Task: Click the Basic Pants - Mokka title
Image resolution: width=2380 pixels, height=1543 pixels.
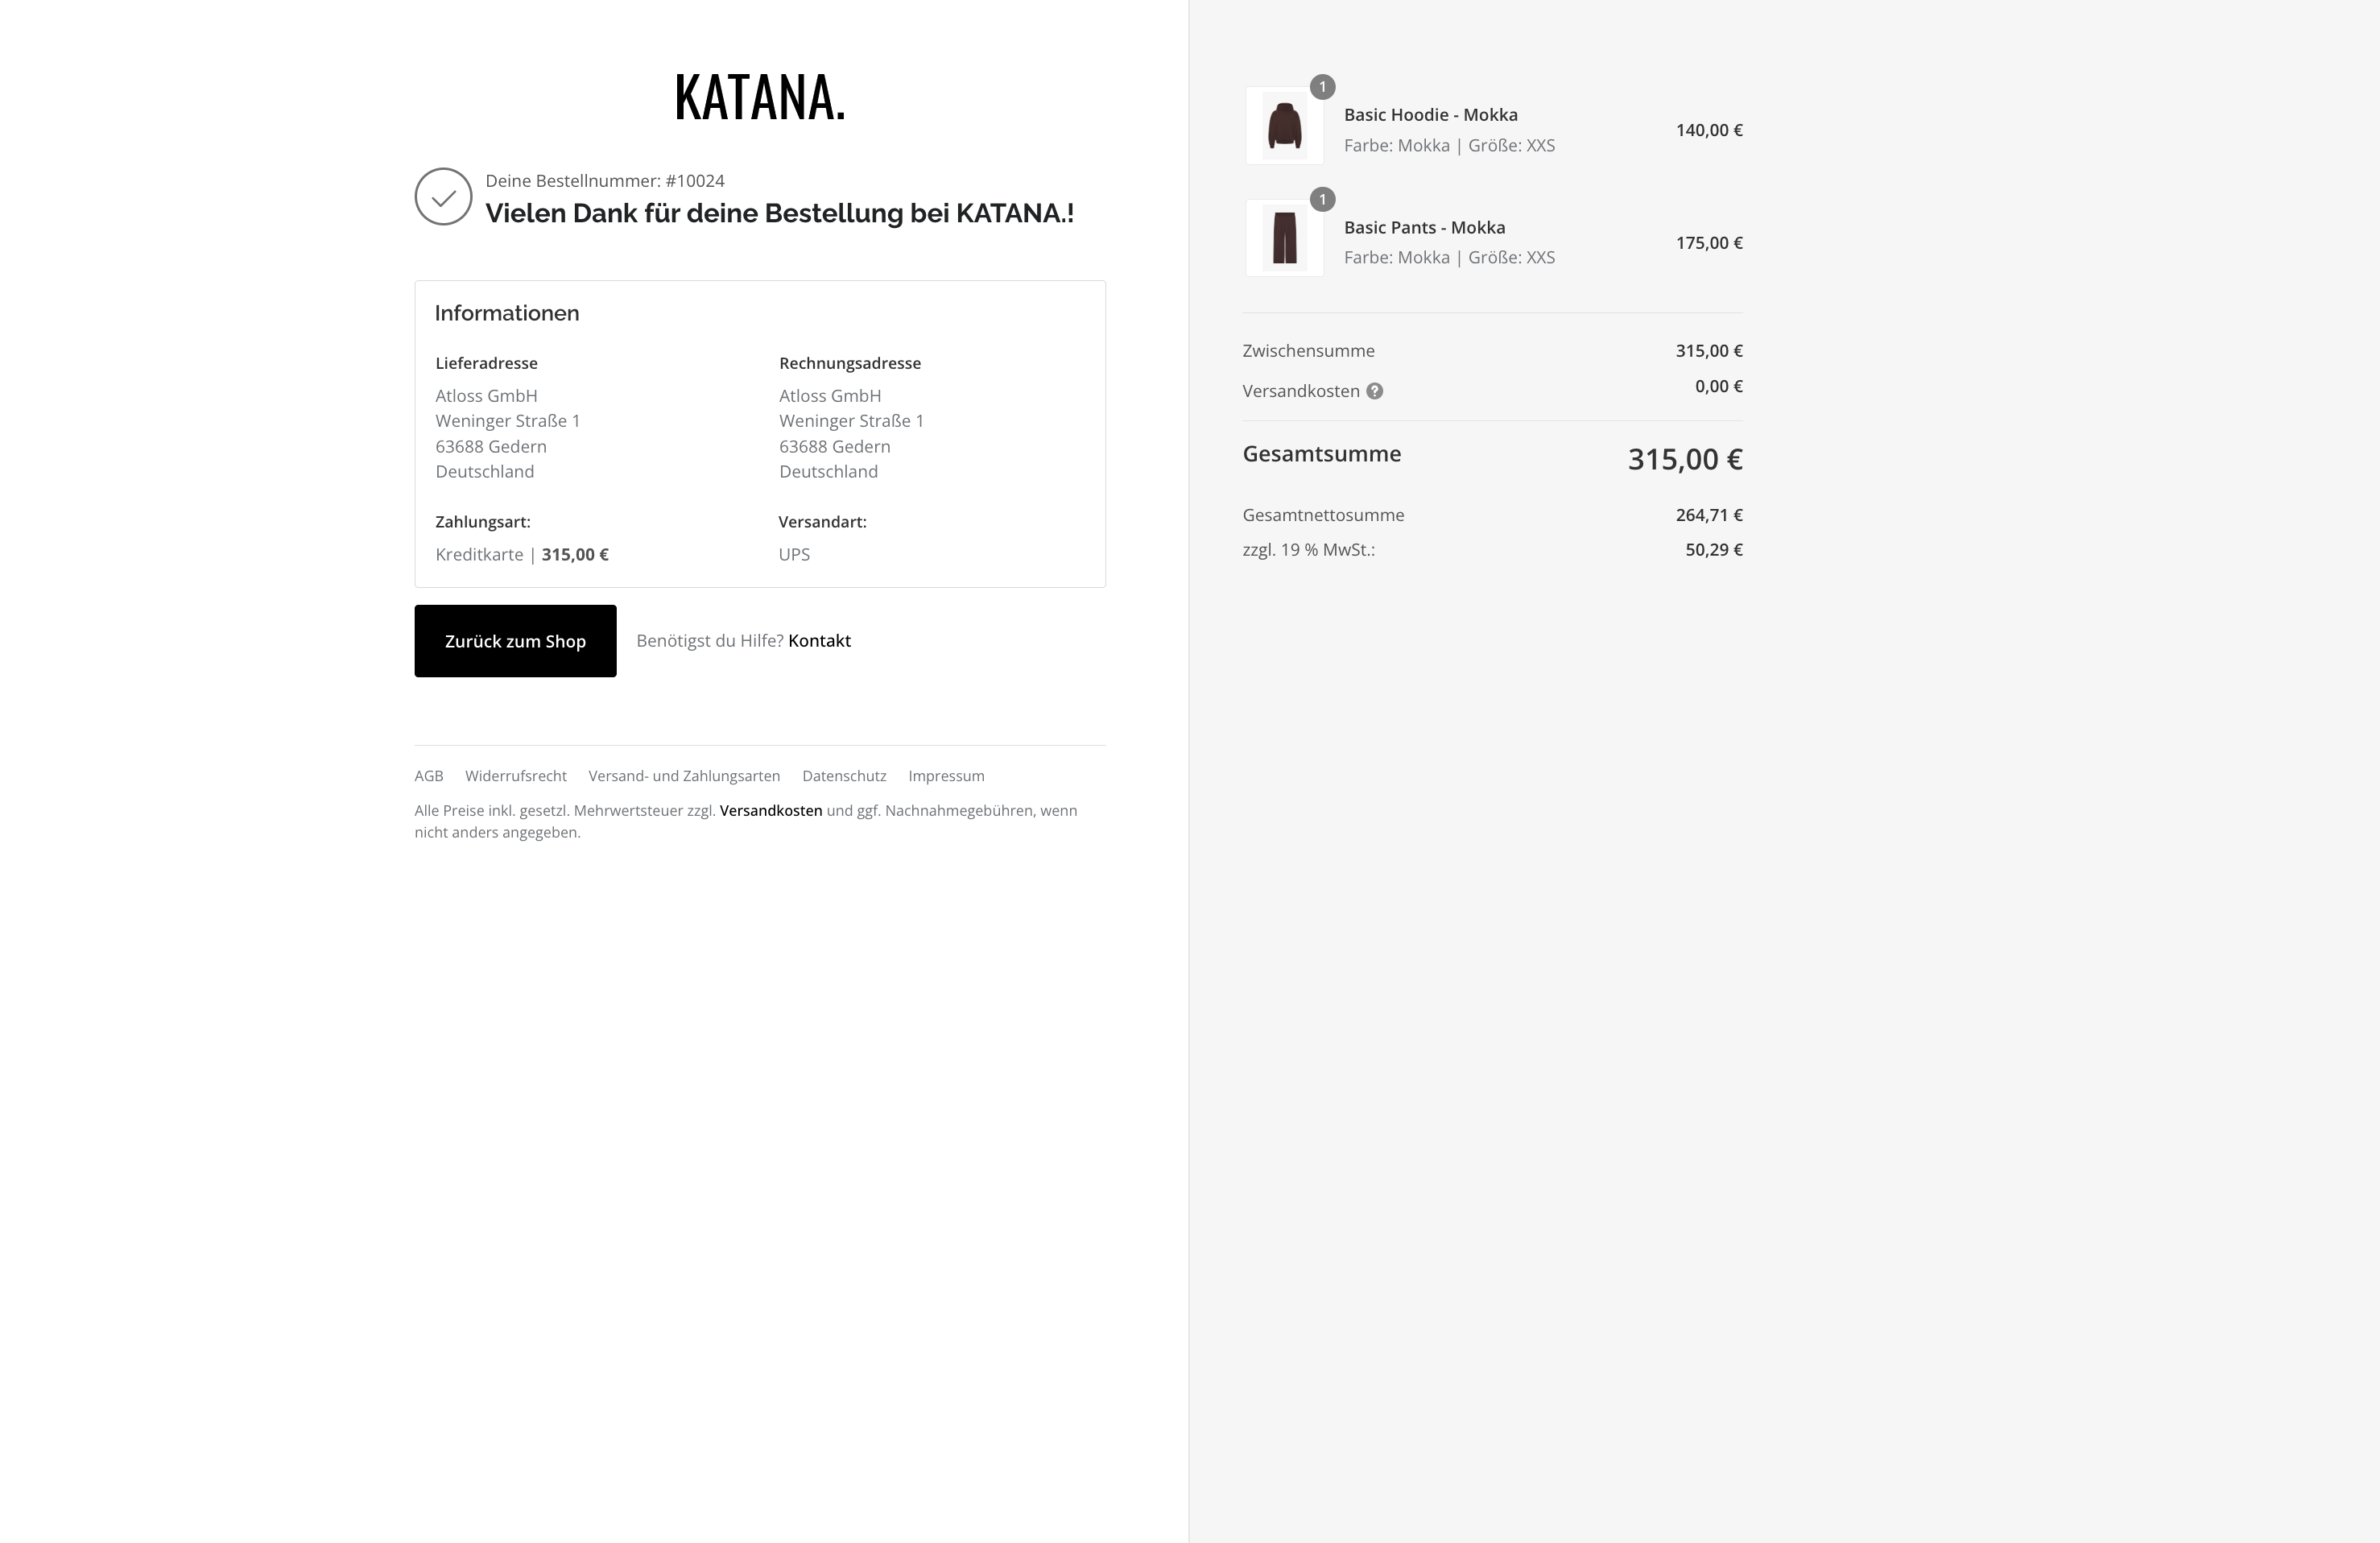Action: click(1424, 228)
